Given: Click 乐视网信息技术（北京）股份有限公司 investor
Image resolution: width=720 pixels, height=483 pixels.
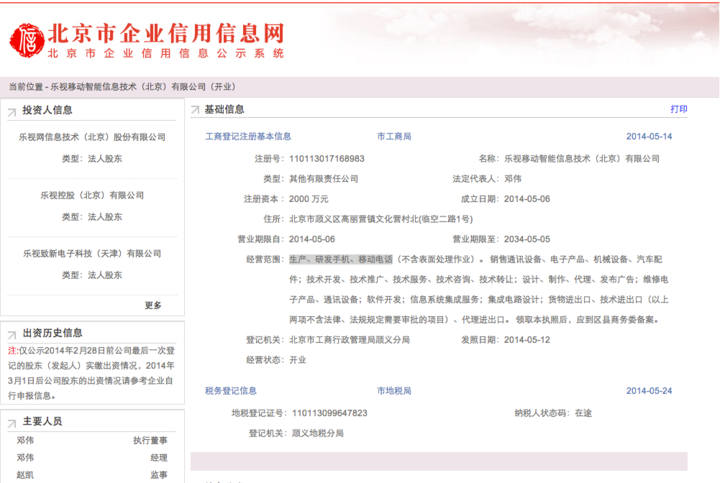Looking at the screenshot, I should pyautogui.click(x=92, y=136).
